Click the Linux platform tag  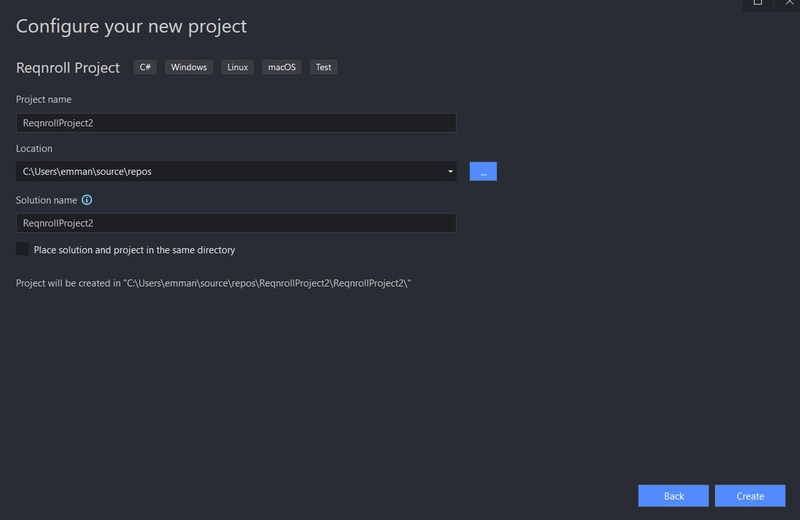[238, 67]
